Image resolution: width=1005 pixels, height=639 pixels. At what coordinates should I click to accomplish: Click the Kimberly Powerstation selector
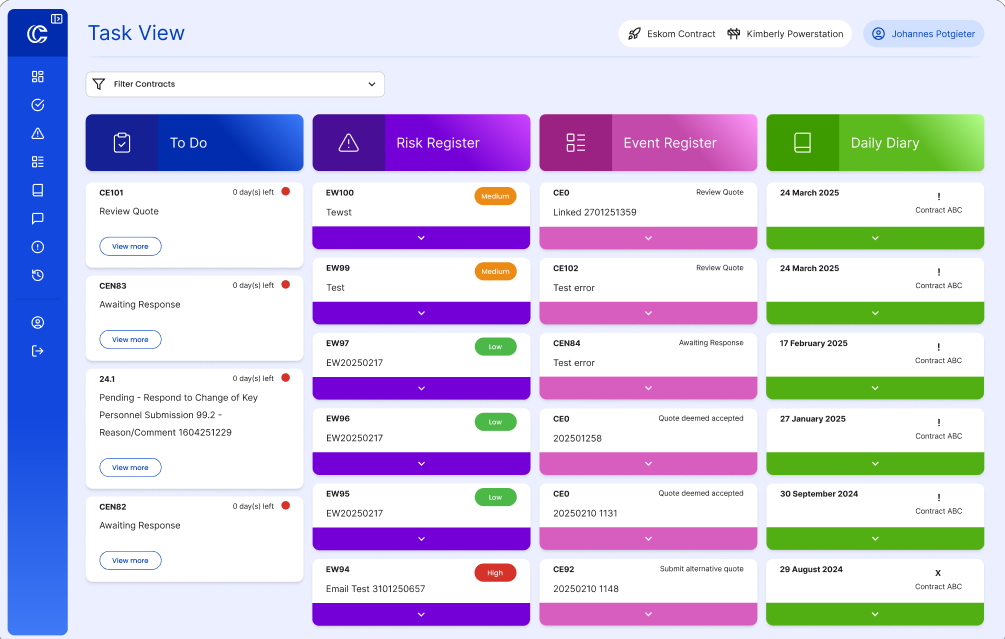coord(785,34)
